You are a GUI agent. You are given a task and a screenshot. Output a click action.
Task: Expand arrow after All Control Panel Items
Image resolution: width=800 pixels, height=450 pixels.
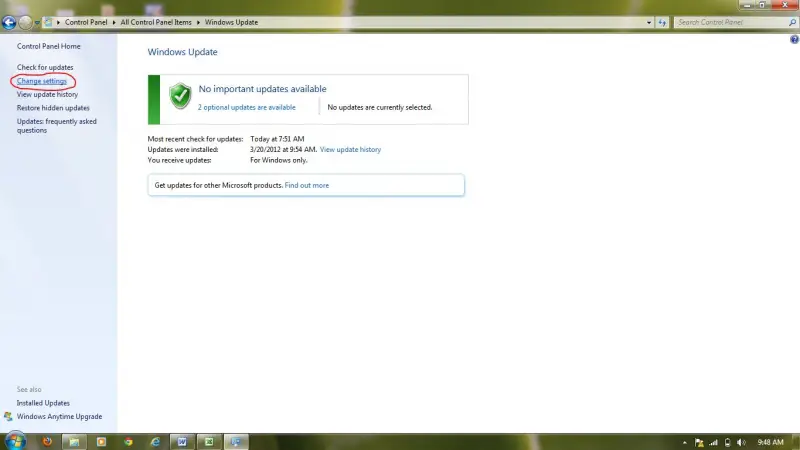198,22
